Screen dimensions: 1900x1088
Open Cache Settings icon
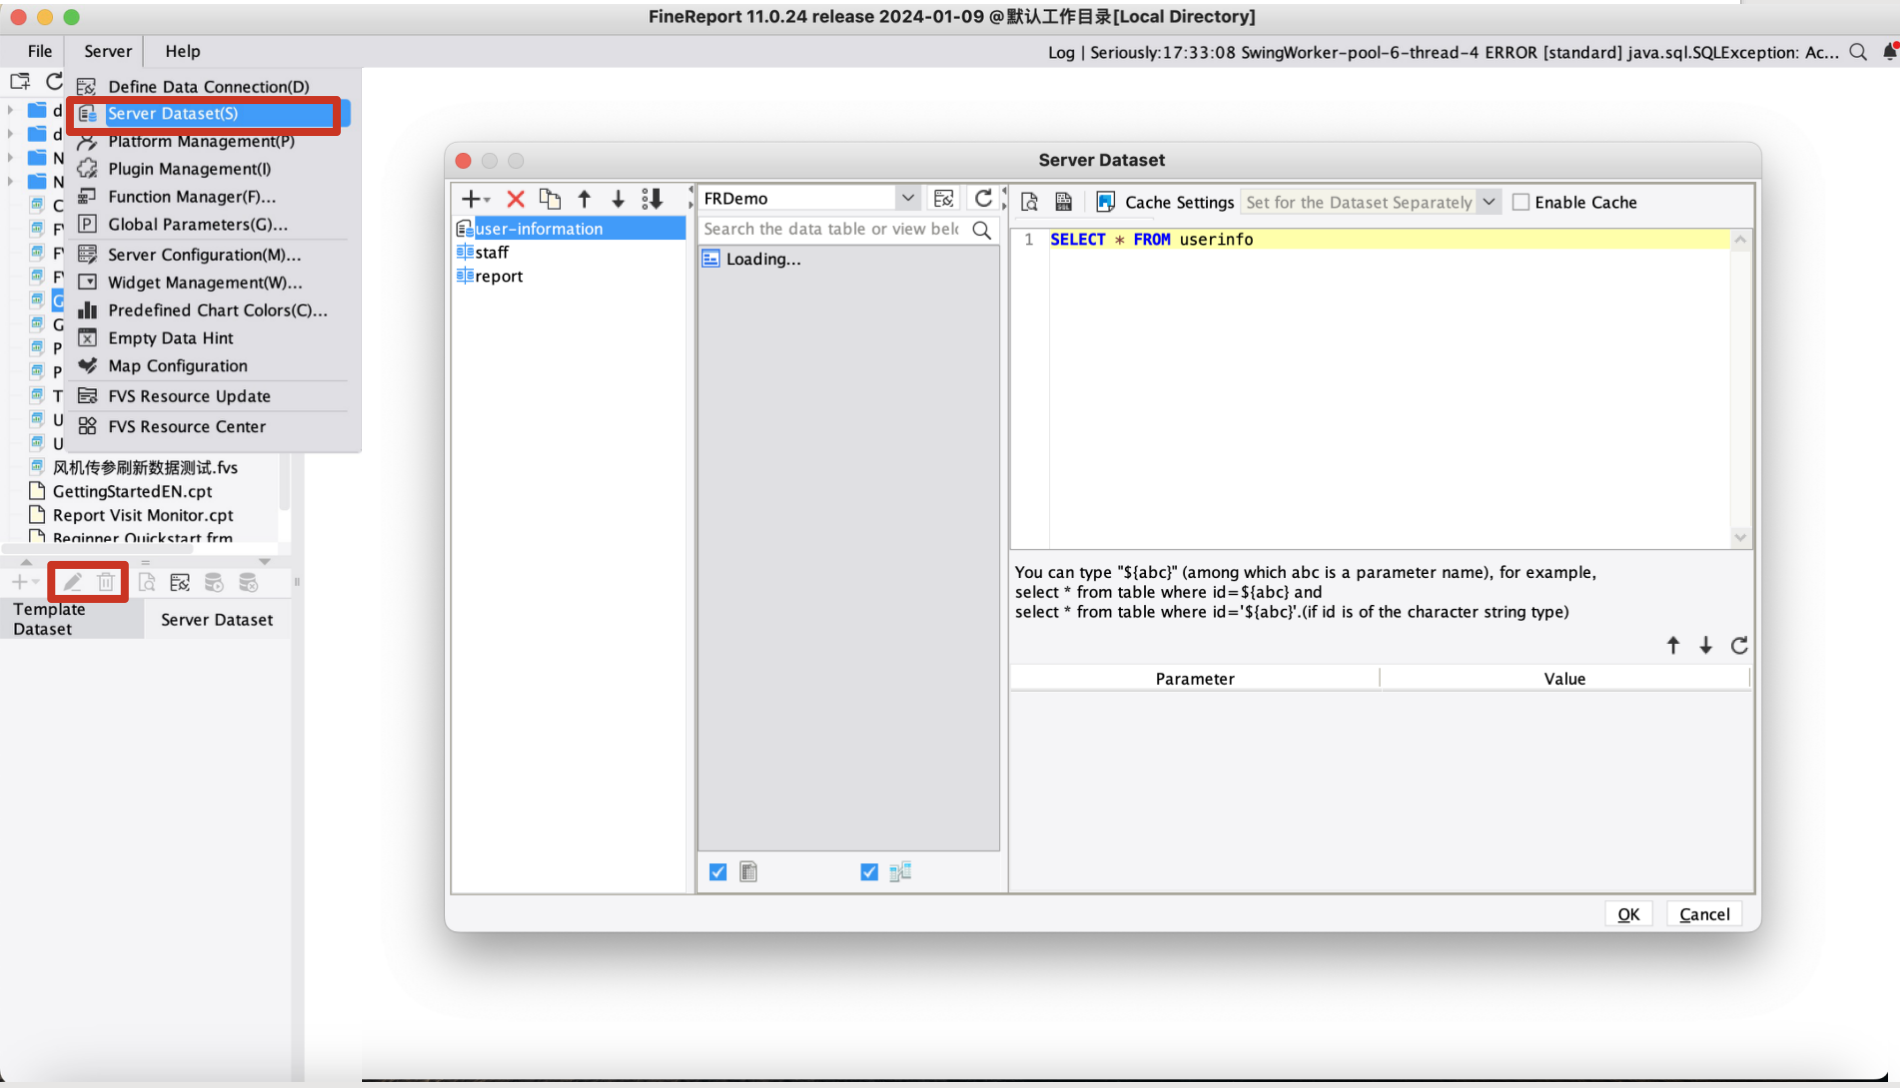(1105, 201)
